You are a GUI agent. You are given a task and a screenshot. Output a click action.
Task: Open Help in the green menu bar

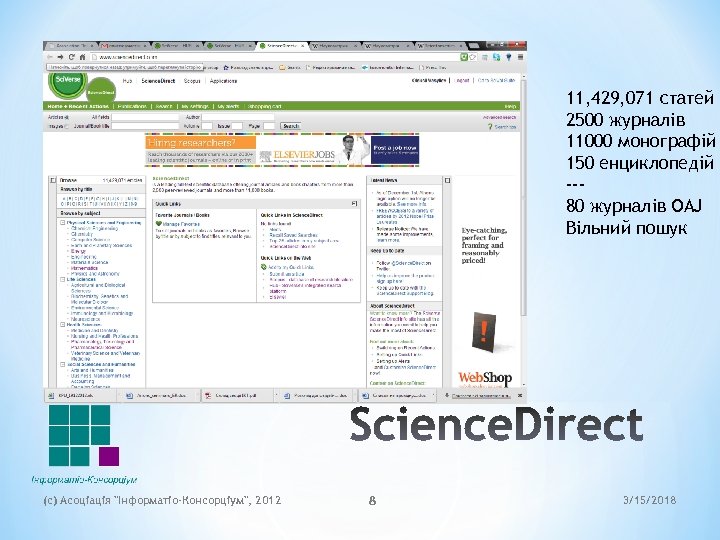point(510,106)
